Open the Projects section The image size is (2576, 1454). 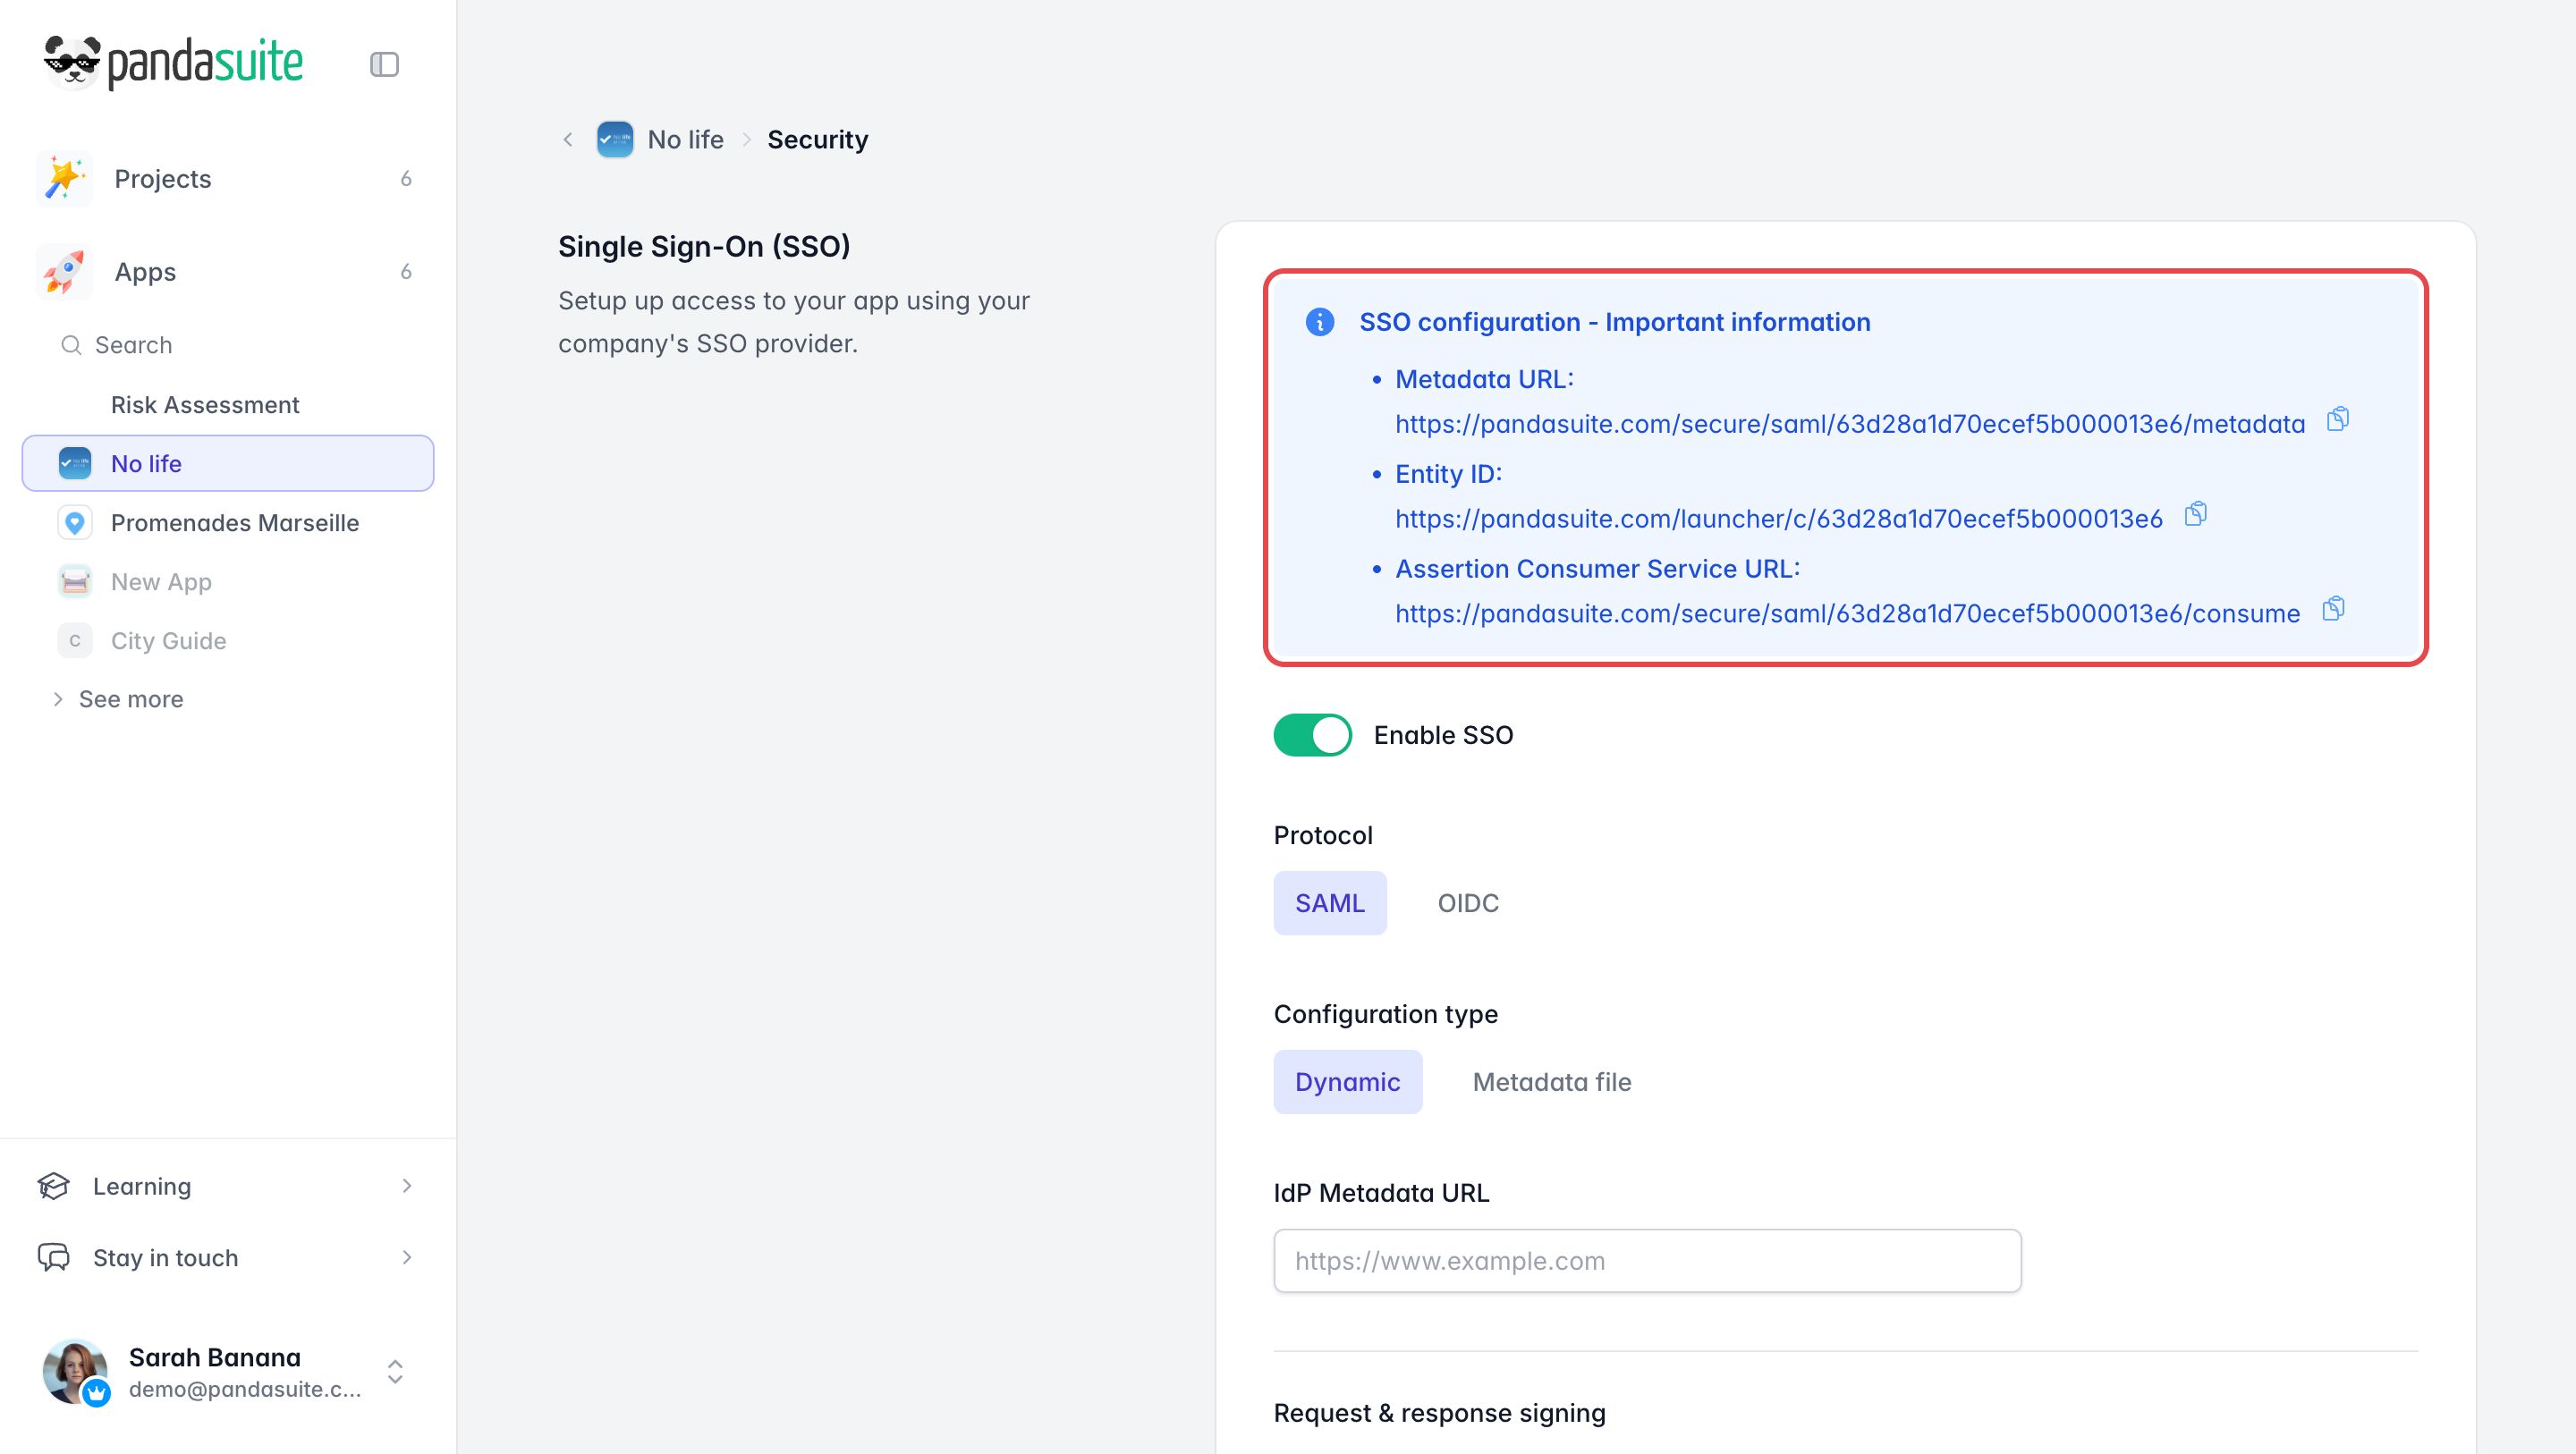coord(227,179)
